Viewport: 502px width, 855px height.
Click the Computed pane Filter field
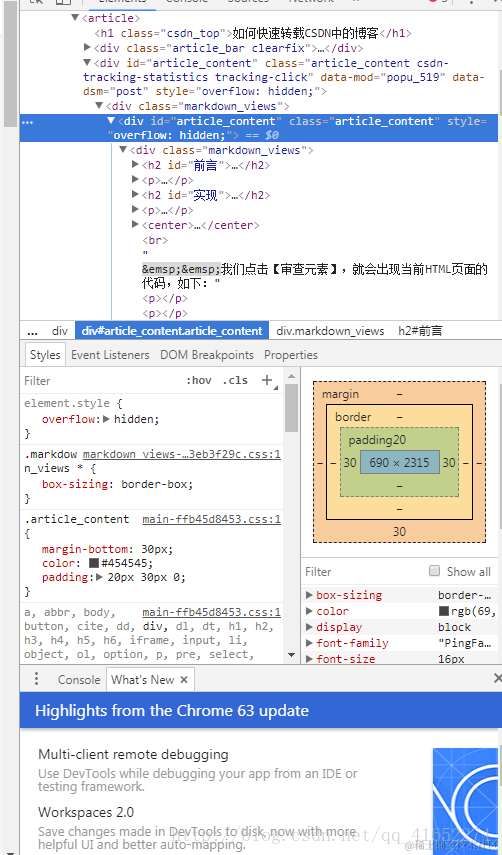(362, 571)
